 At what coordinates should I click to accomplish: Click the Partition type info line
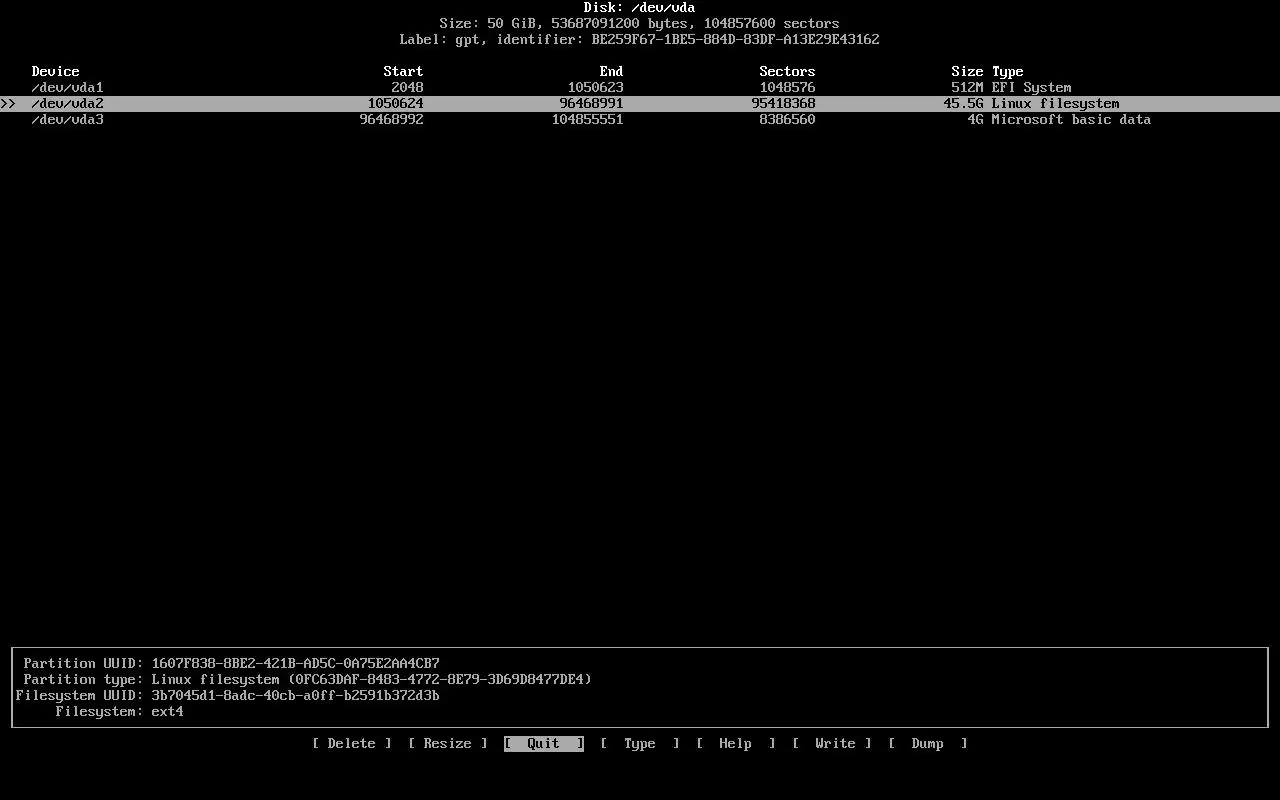(x=307, y=679)
